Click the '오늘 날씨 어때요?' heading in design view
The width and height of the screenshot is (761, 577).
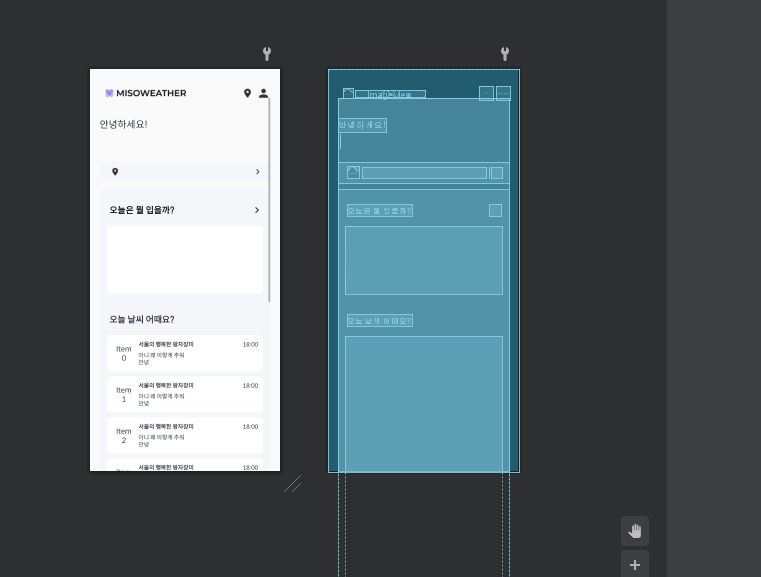click(142, 319)
